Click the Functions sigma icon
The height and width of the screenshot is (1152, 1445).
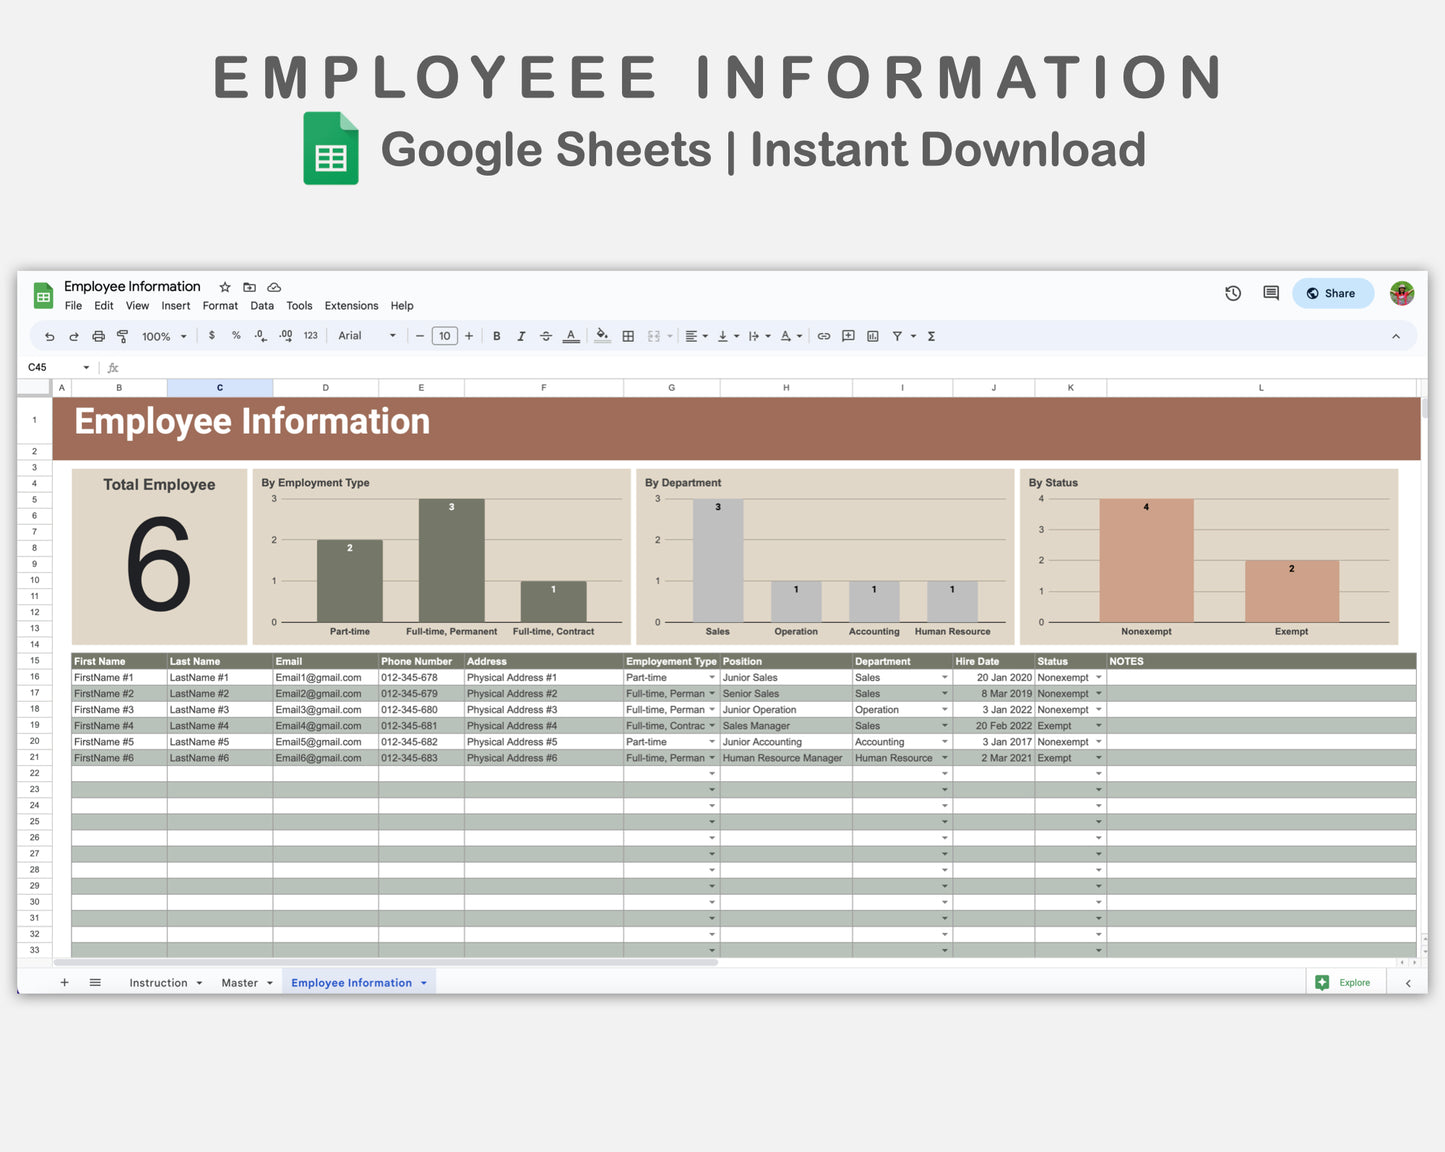click(x=930, y=336)
